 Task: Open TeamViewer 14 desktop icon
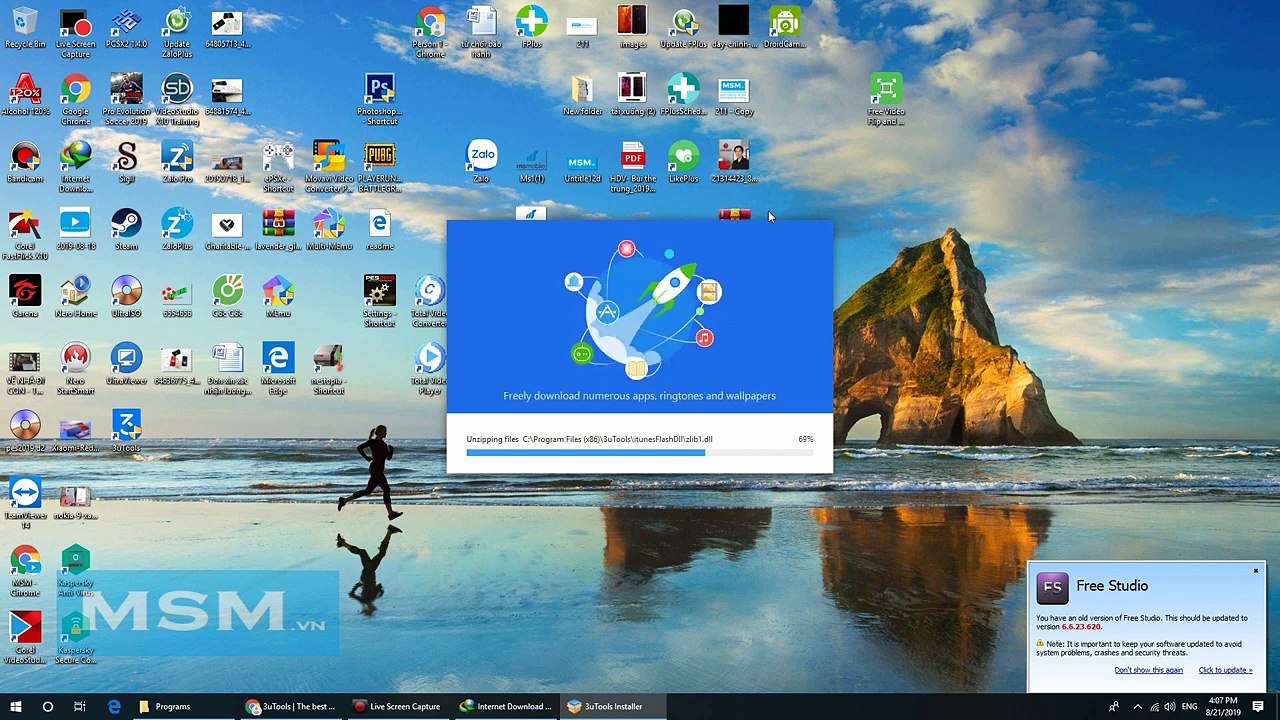[25, 502]
